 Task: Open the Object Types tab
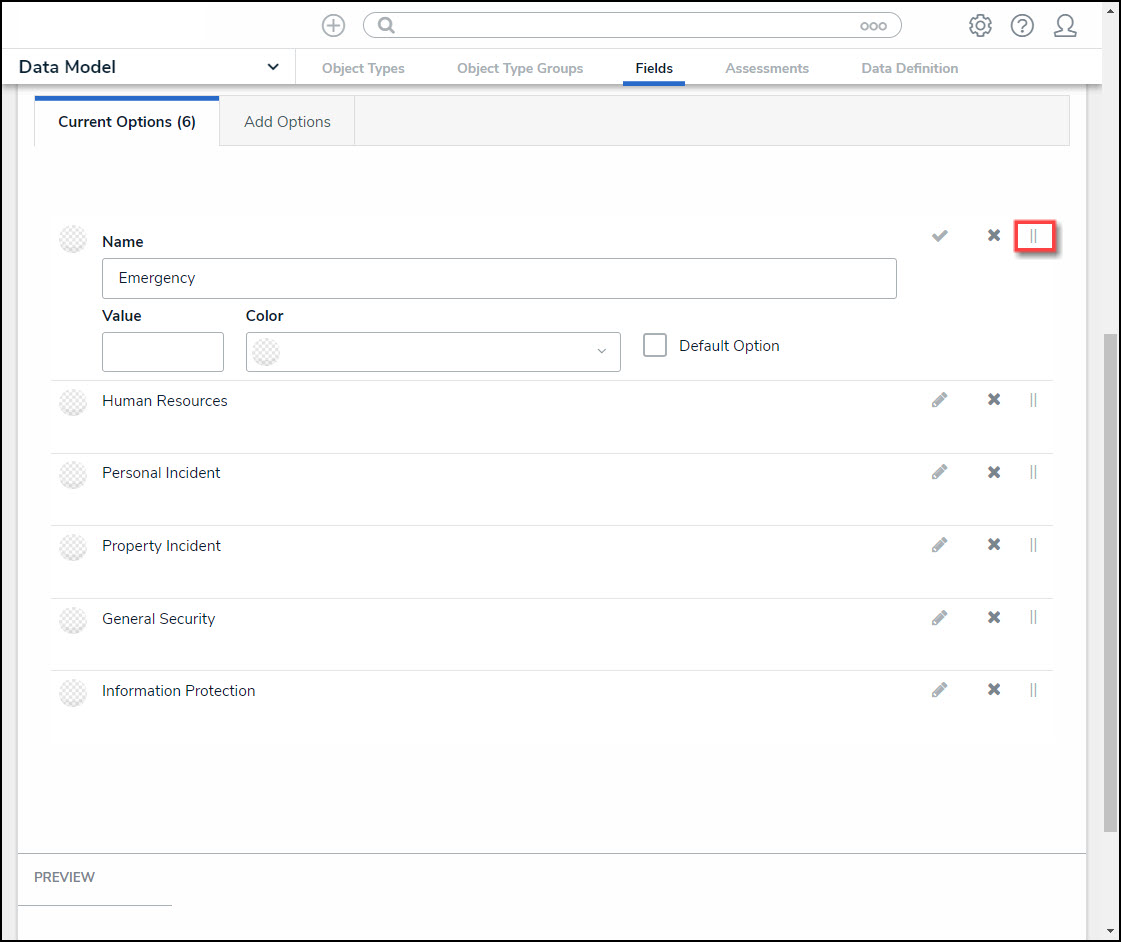pyautogui.click(x=363, y=68)
